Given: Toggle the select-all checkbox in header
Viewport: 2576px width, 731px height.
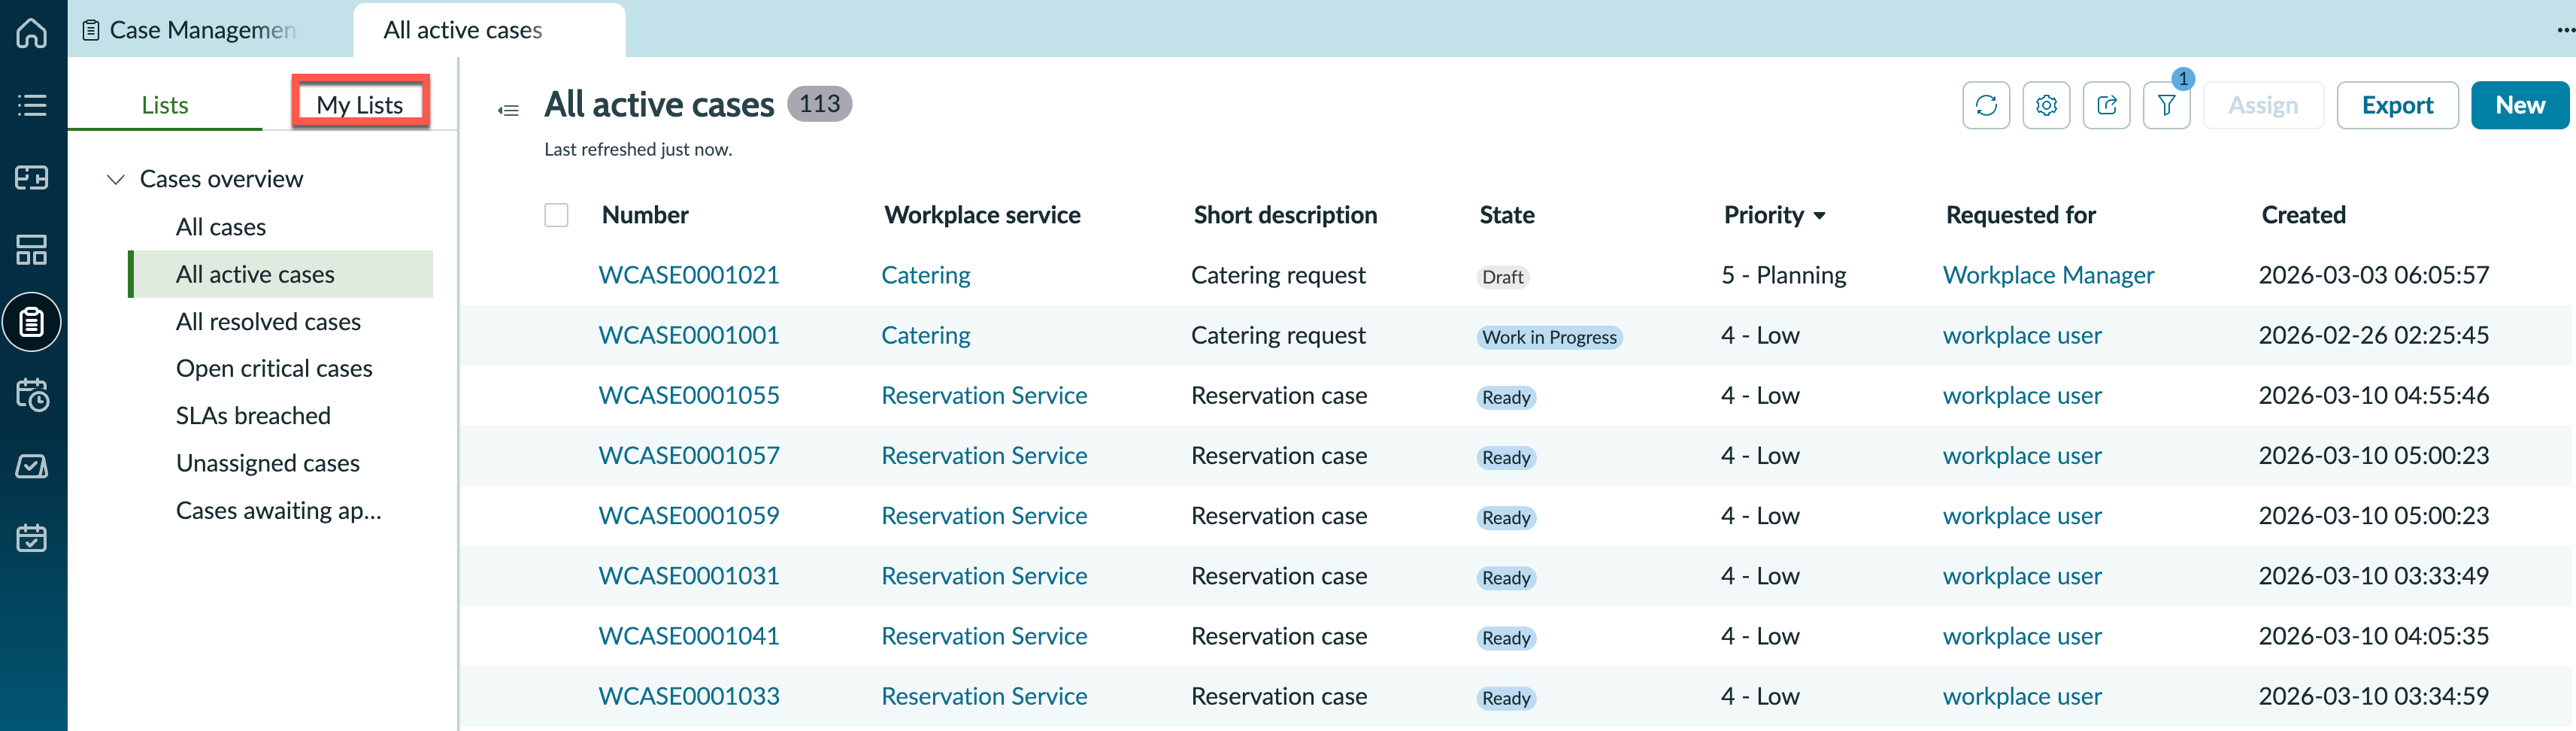Looking at the screenshot, I should click(x=556, y=215).
